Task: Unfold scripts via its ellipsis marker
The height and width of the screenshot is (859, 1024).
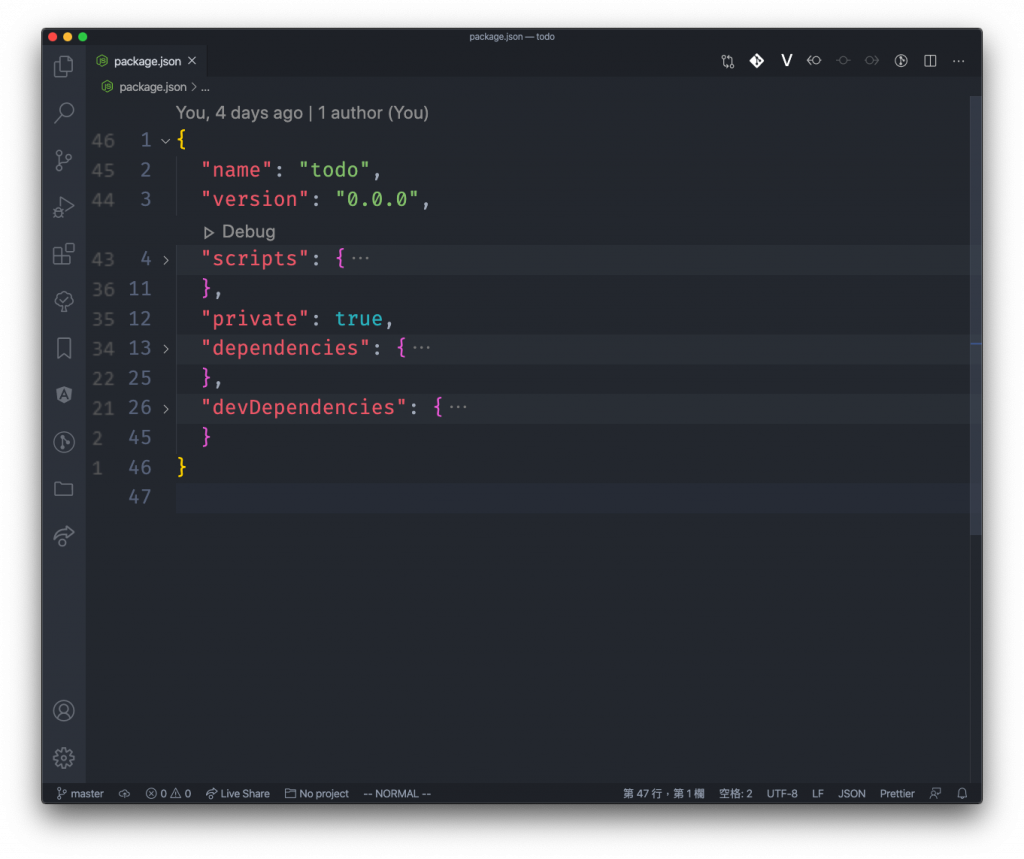Action: pyautogui.click(x=360, y=259)
